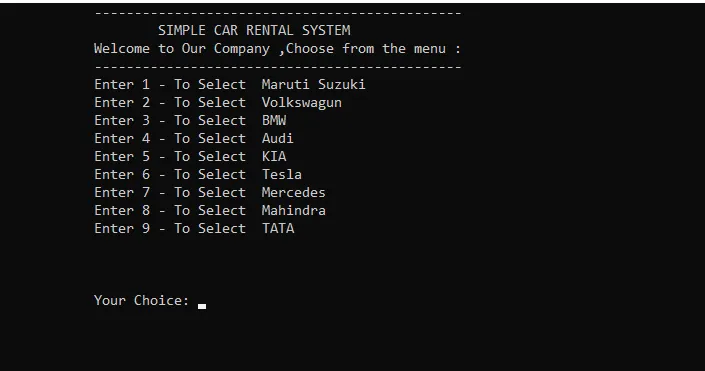Screen dimensions: 705x371
Task: Select the 'Enter 9 - To Select TATA' line
Action: 194,228
